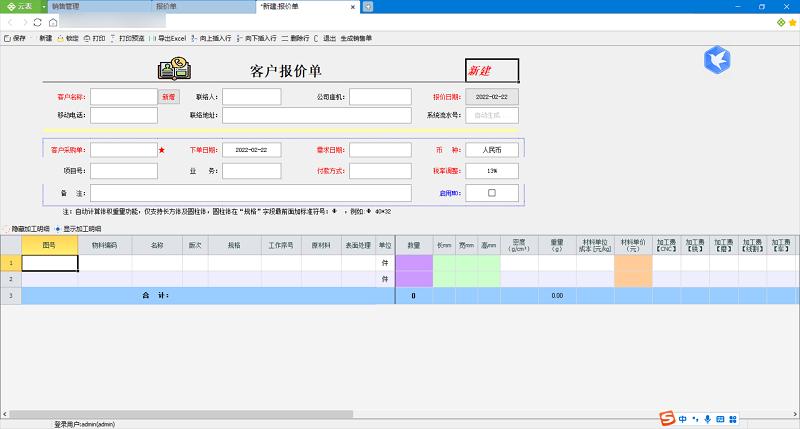The height and width of the screenshot is (429, 800).
Task: Enable the 启用 checkbox
Action: pyautogui.click(x=492, y=193)
